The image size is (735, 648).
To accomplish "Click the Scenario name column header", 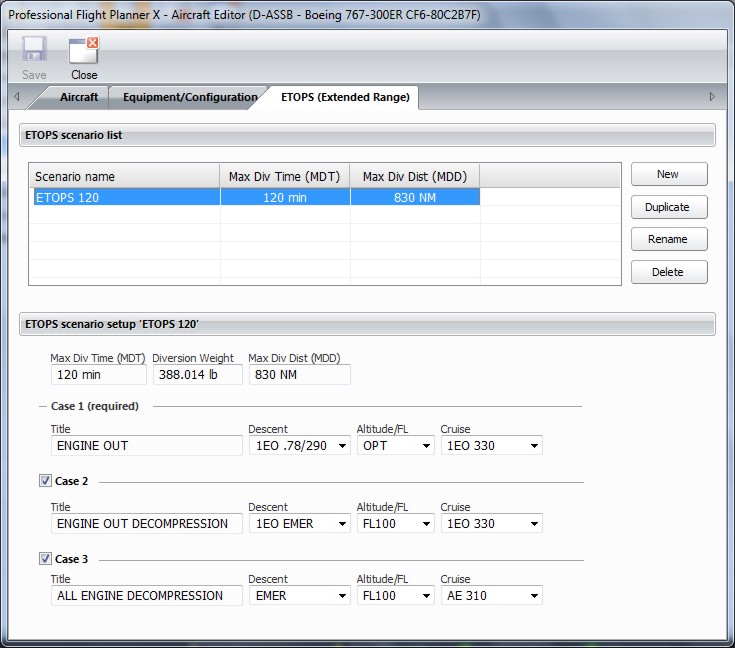I will (x=124, y=177).
